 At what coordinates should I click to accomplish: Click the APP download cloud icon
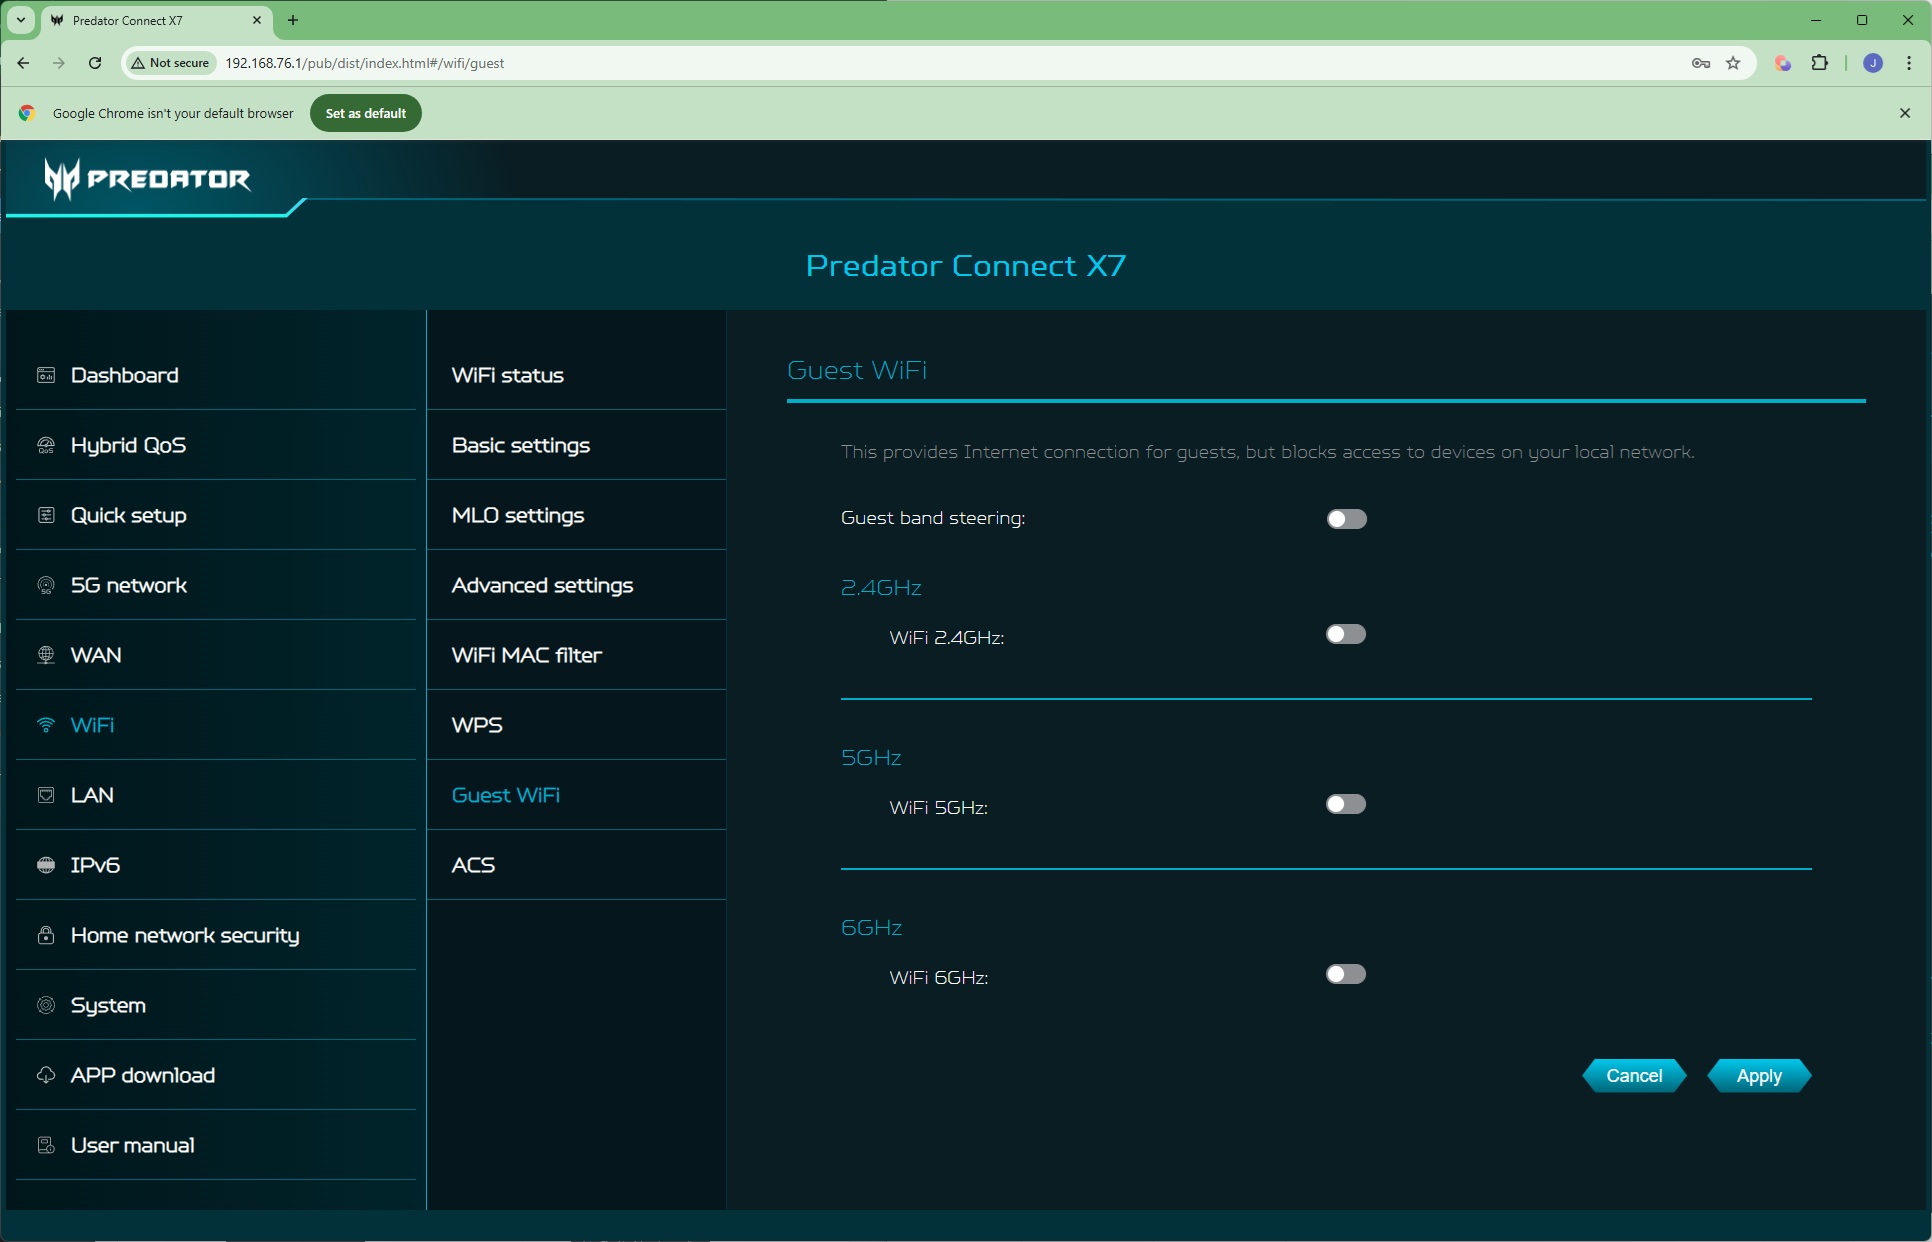pos(46,1075)
